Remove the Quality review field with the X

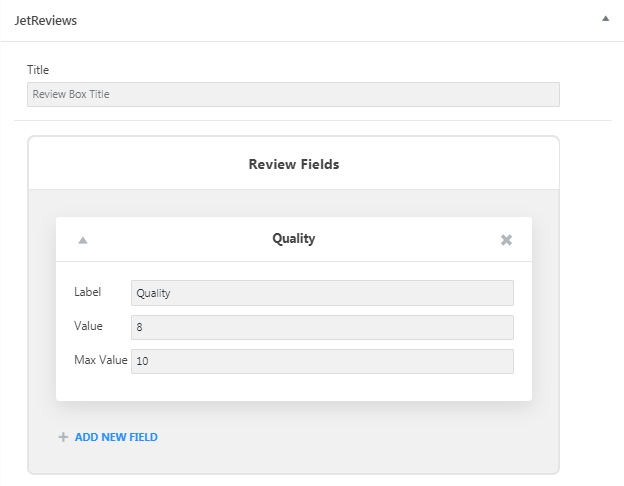[506, 240]
